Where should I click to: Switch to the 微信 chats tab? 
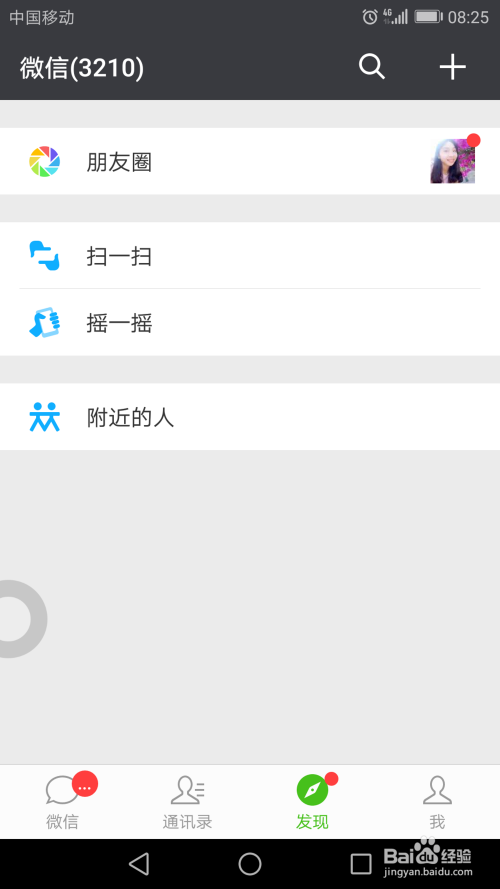tap(62, 802)
